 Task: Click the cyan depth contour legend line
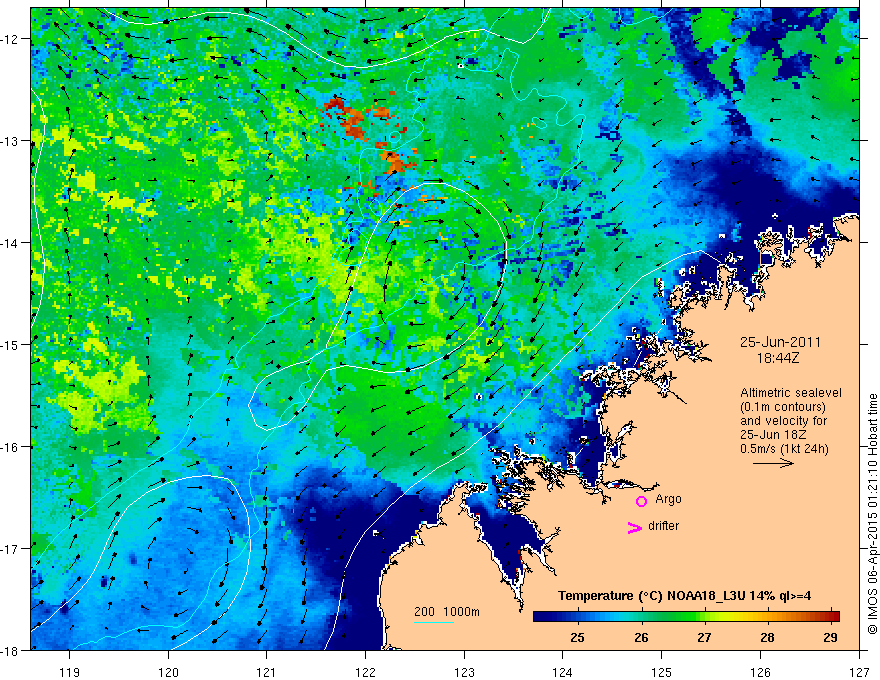pyautogui.click(x=434, y=622)
